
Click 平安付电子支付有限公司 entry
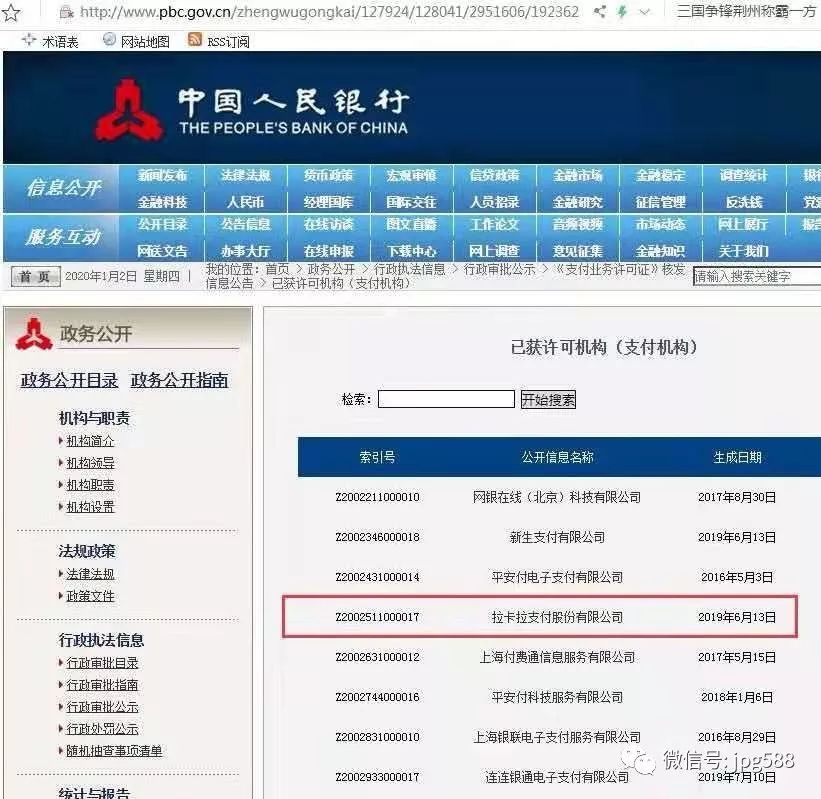[x=557, y=577]
